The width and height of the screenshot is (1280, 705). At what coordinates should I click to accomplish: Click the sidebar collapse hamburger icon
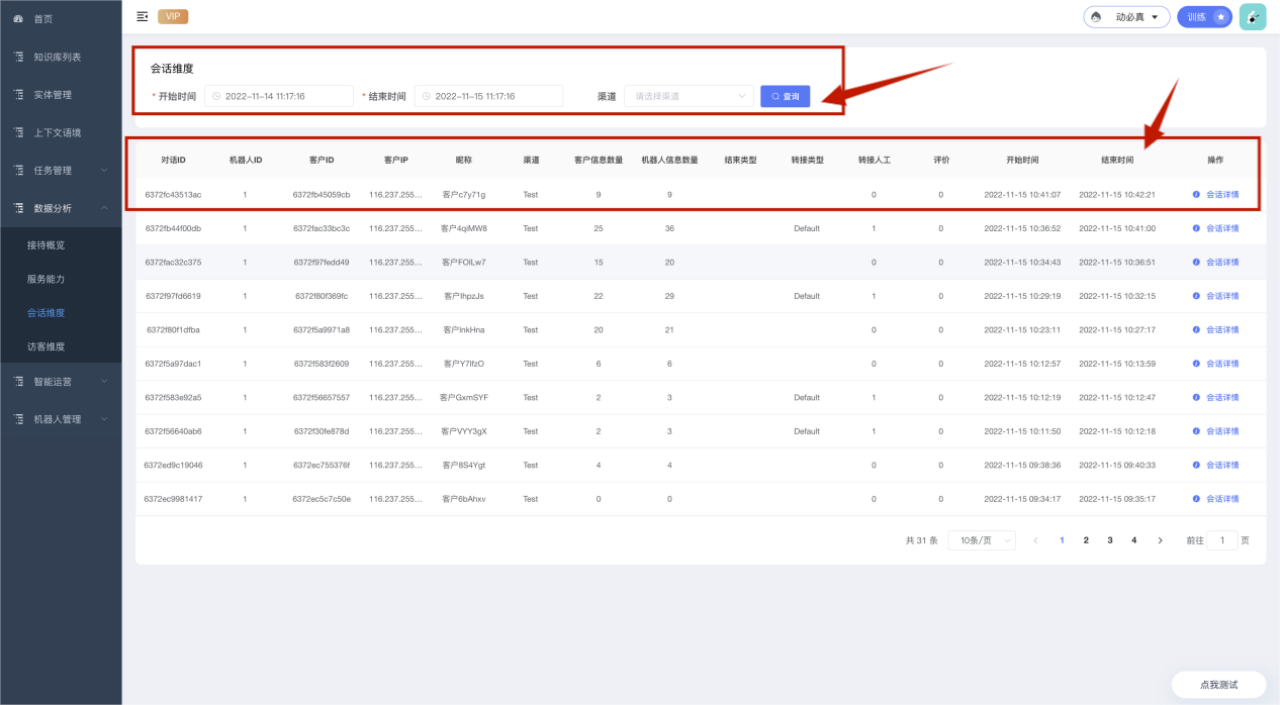tap(142, 16)
